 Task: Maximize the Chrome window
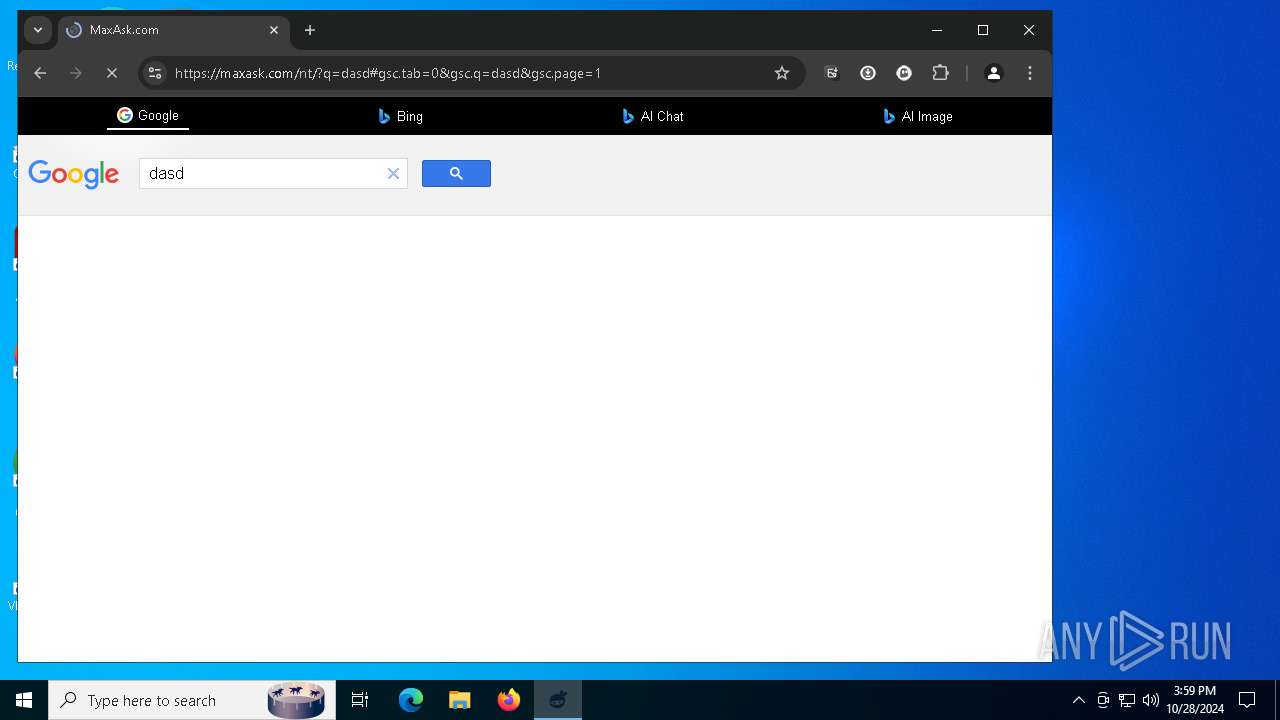point(983,30)
